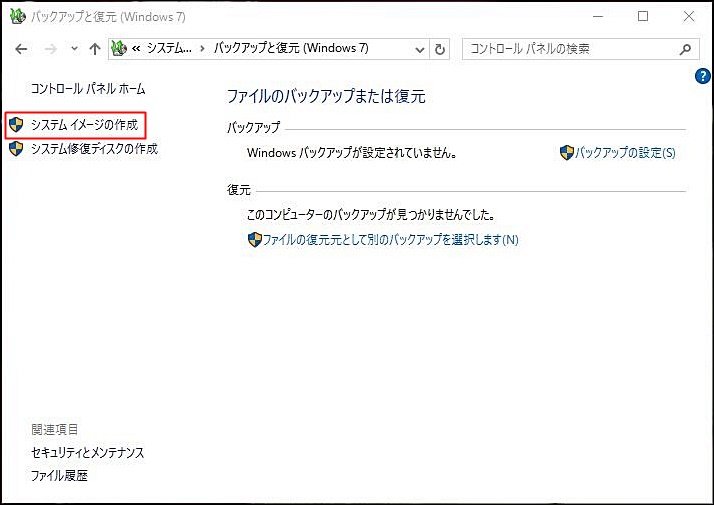Maximize the バックアップと復元 window

tap(643, 16)
